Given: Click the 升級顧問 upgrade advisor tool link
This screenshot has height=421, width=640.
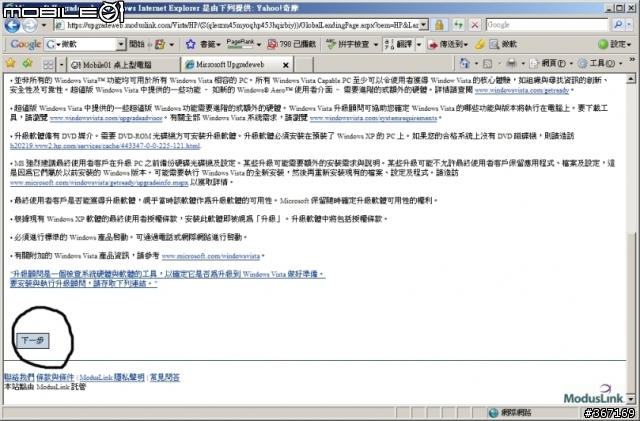Looking at the screenshot, I should tap(167, 278).
